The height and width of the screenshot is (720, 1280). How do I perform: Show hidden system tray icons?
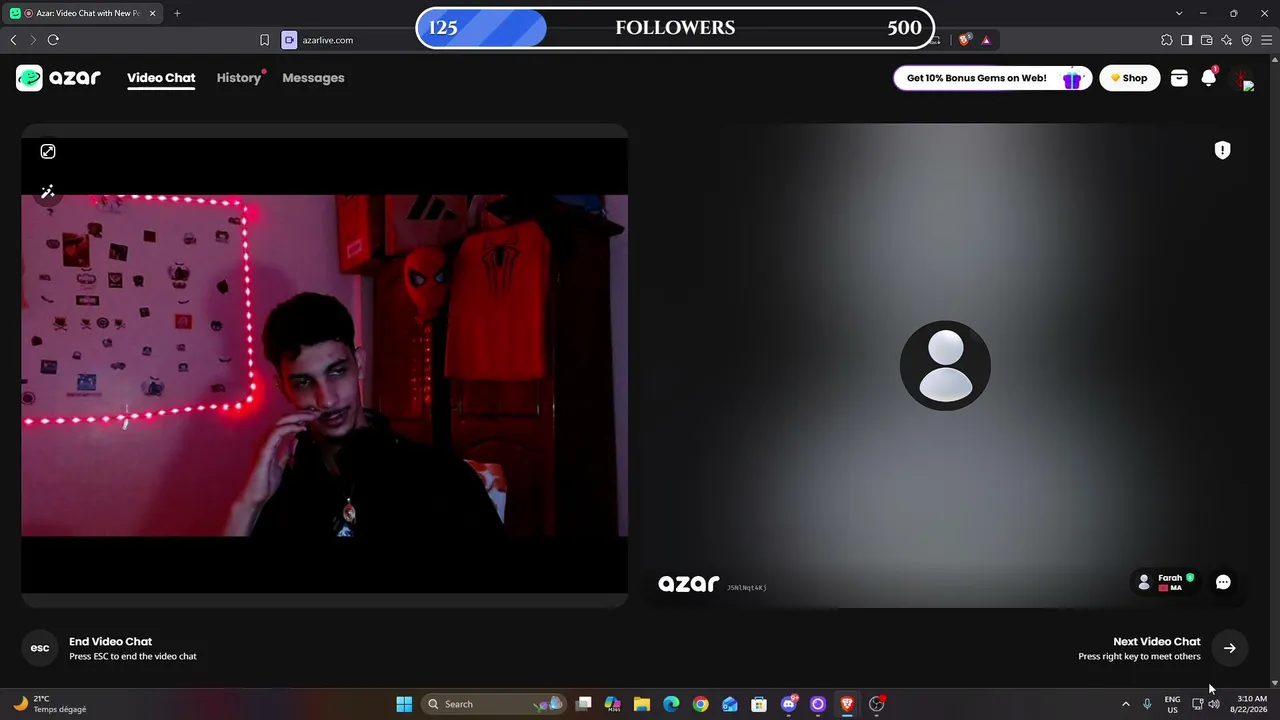coord(1126,704)
